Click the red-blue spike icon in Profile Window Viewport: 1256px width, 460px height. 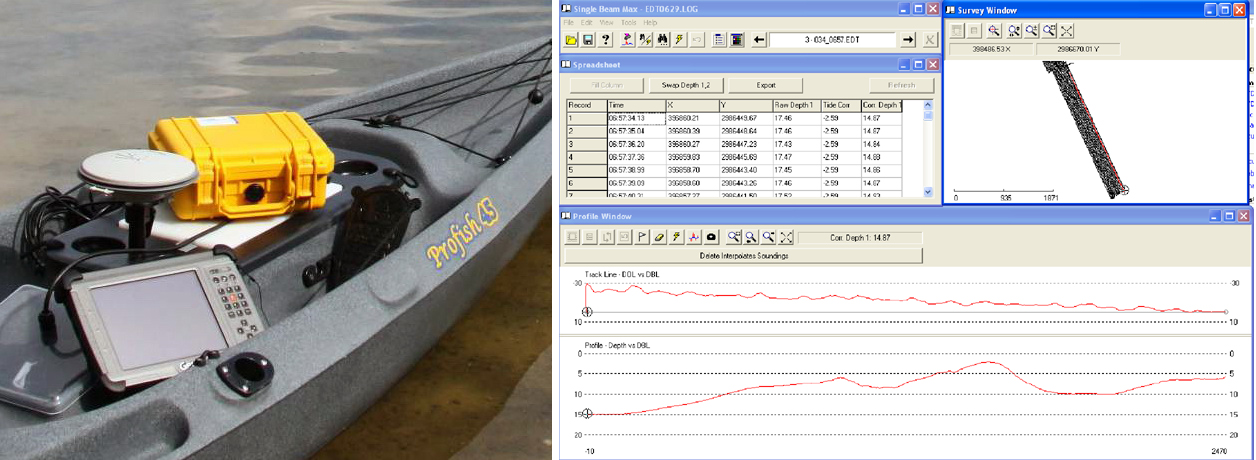click(x=694, y=237)
